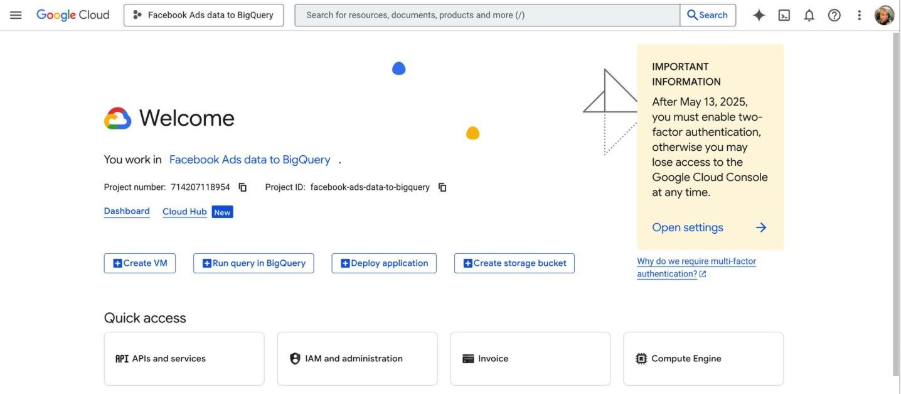Screen dimensions: 901x394
Task: Focus the resource search field
Action: [487, 16]
